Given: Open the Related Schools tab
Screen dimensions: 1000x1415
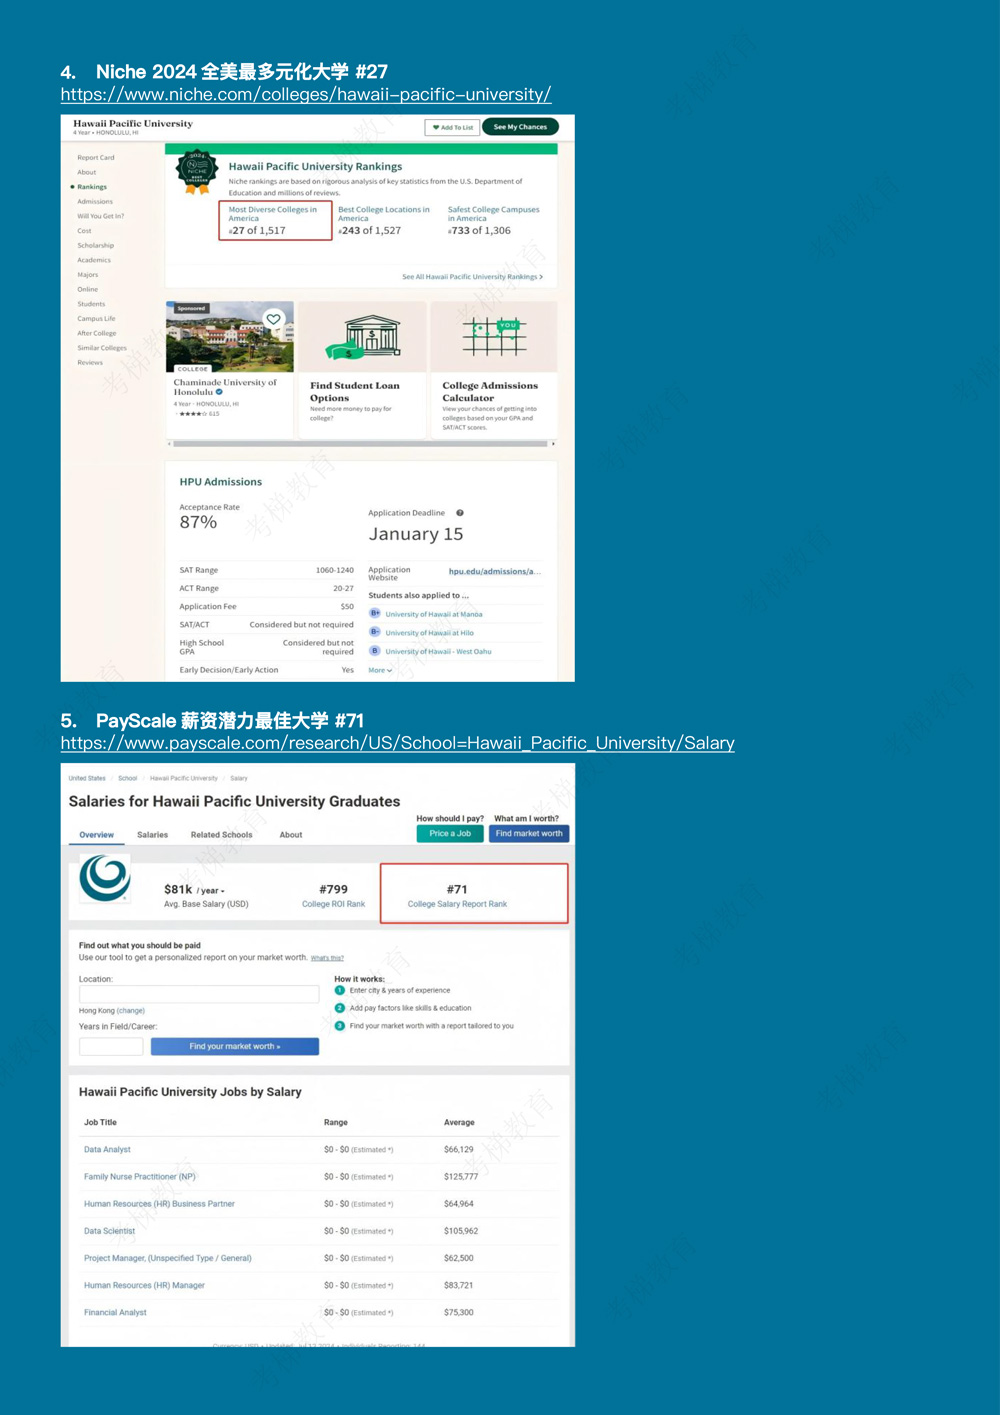Looking at the screenshot, I should tap(221, 835).
